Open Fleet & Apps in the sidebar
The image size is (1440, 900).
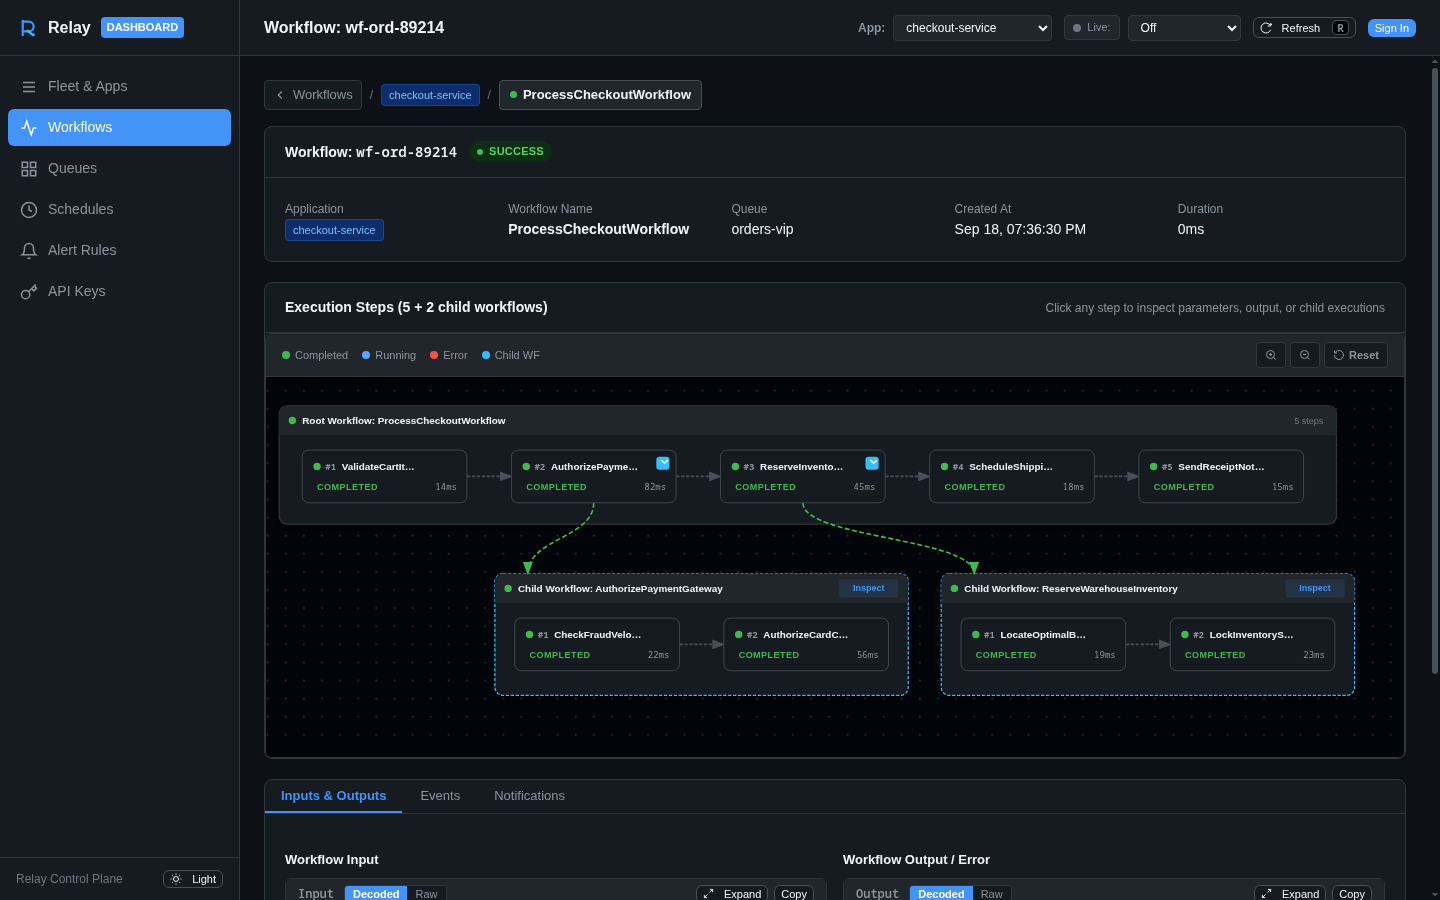pyautogui.click(x=119, y=86)
